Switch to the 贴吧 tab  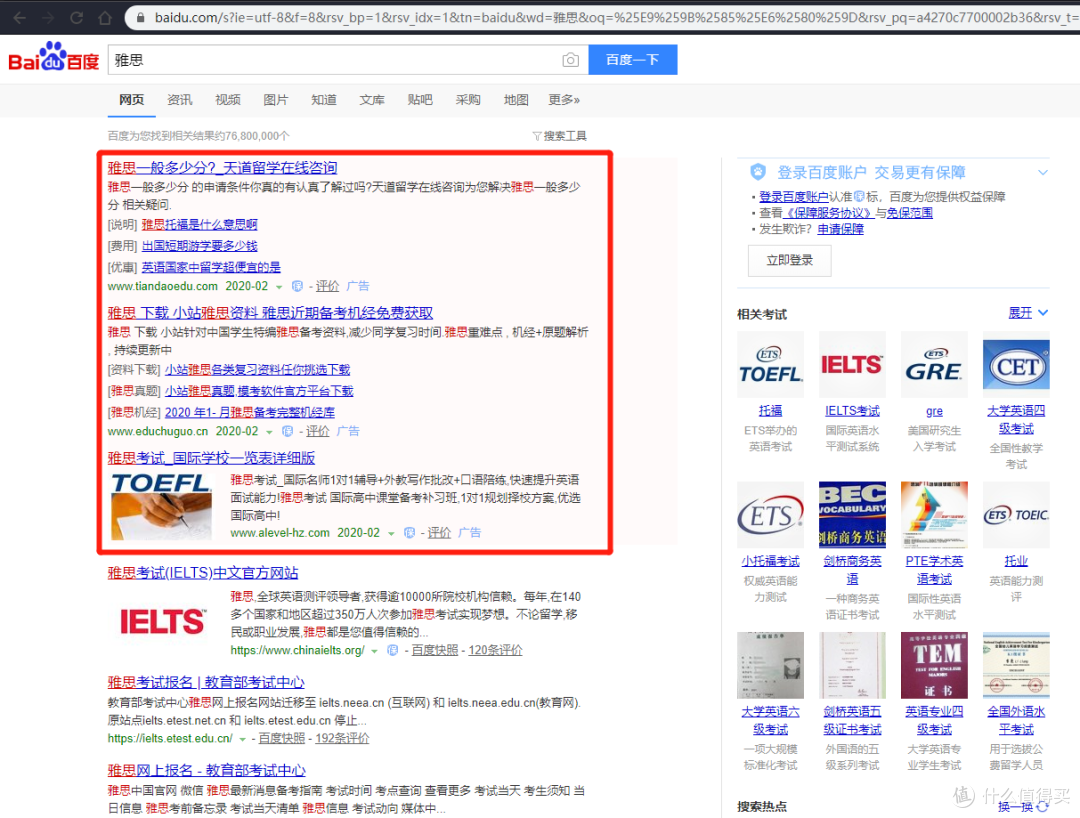click(420, 100)
